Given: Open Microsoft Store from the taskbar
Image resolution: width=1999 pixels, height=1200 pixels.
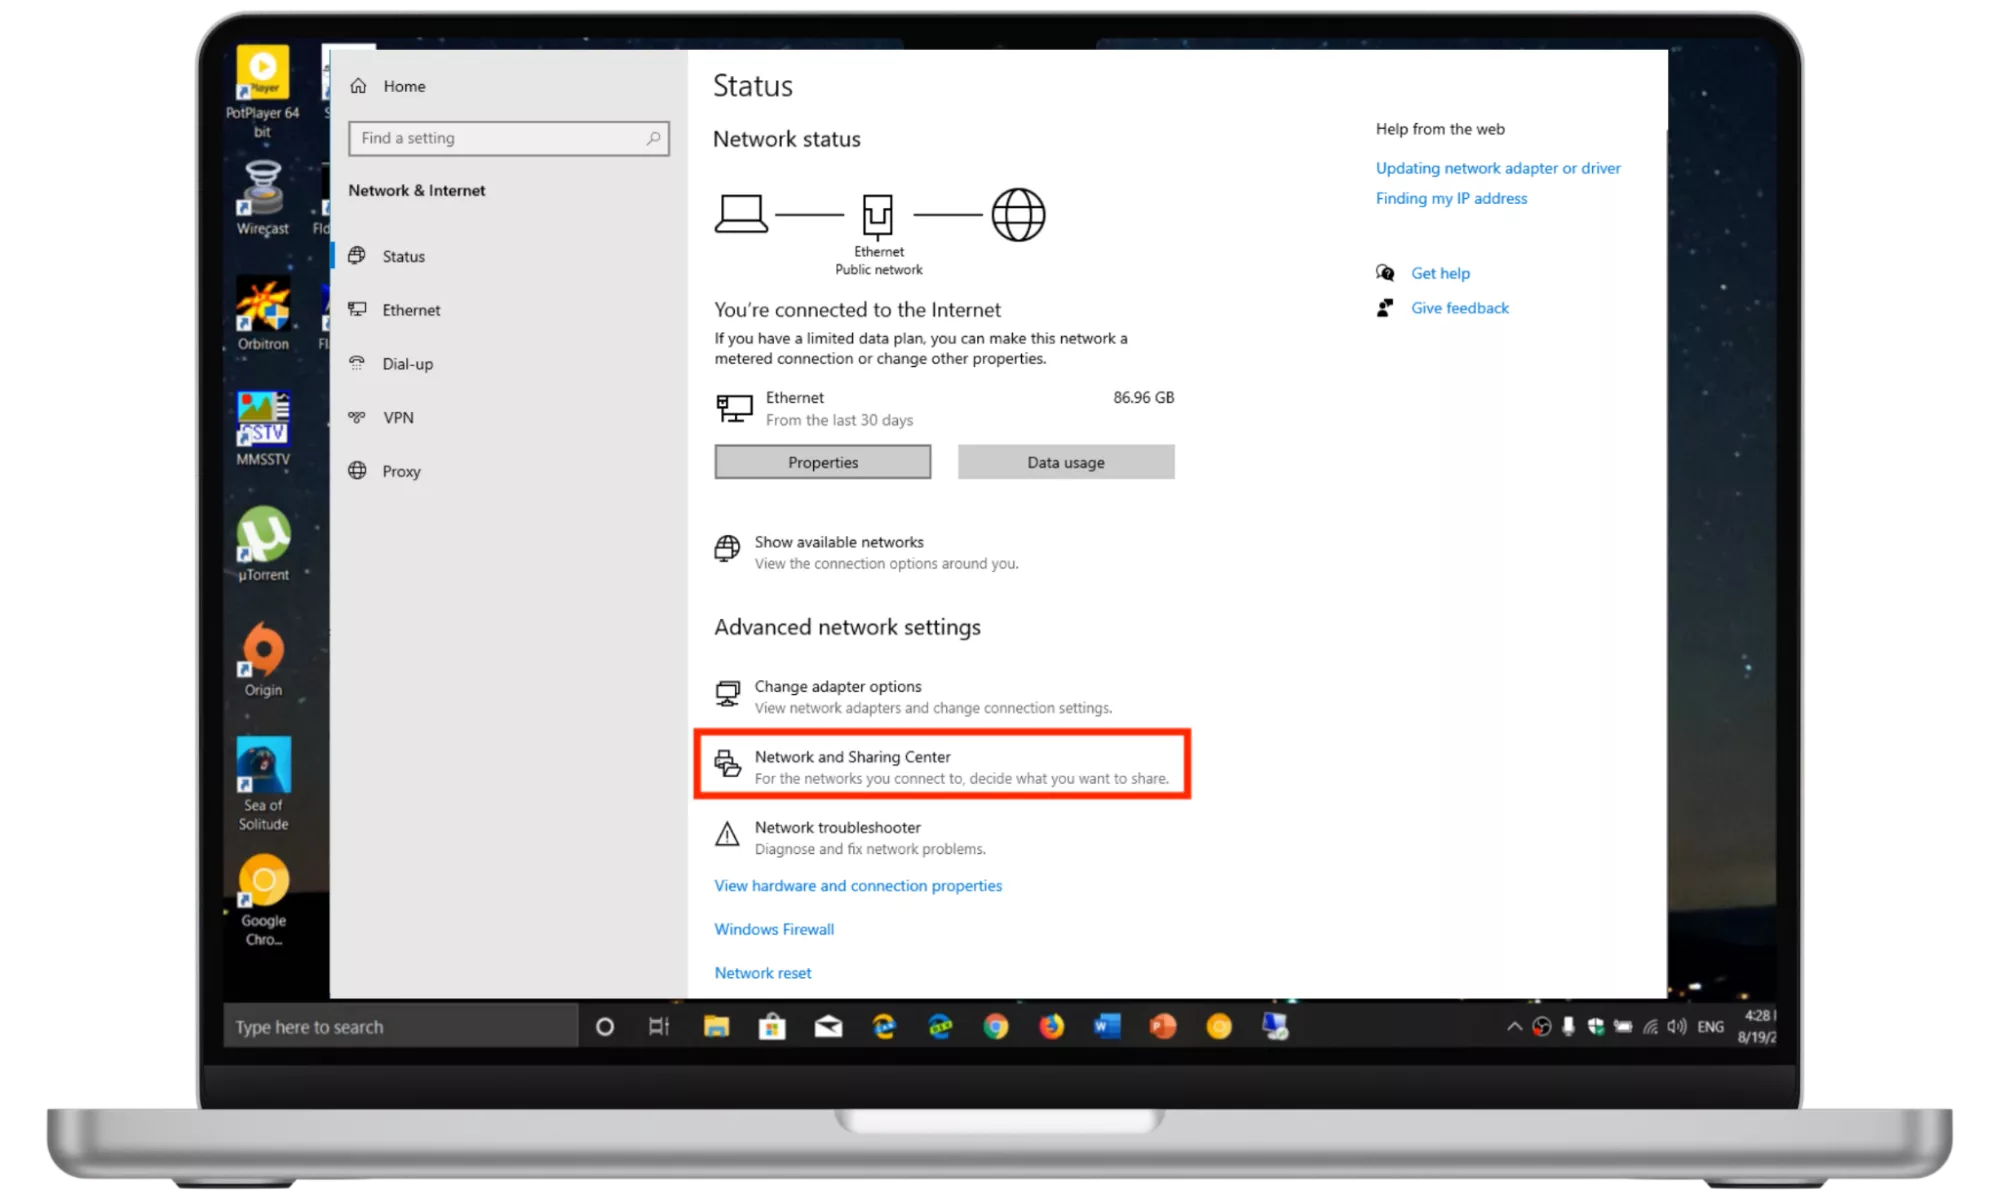Looking at the screenshot, I should click(772, 1027).
